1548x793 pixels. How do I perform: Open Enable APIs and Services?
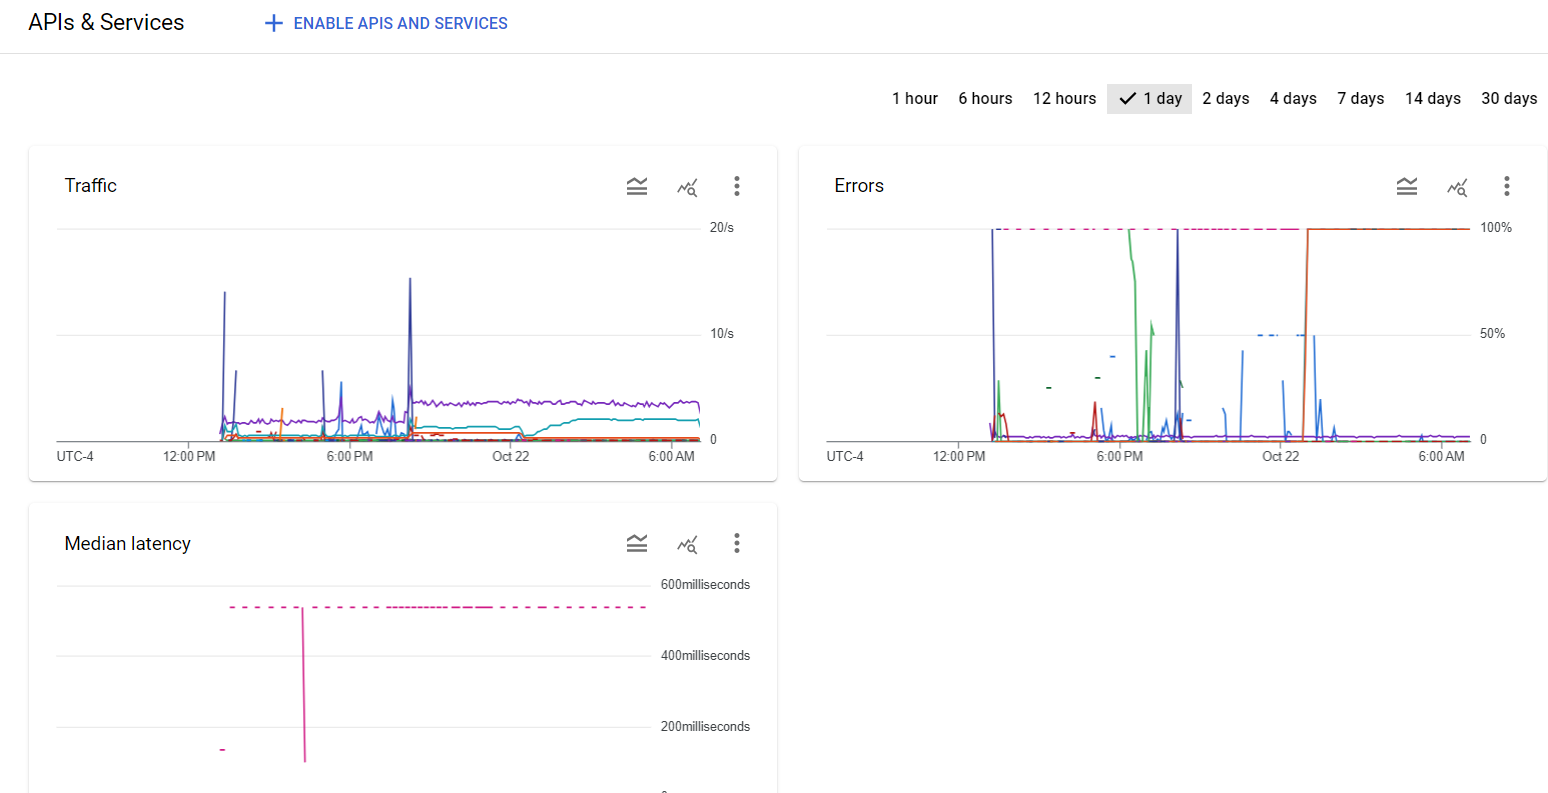pos(386,23)
